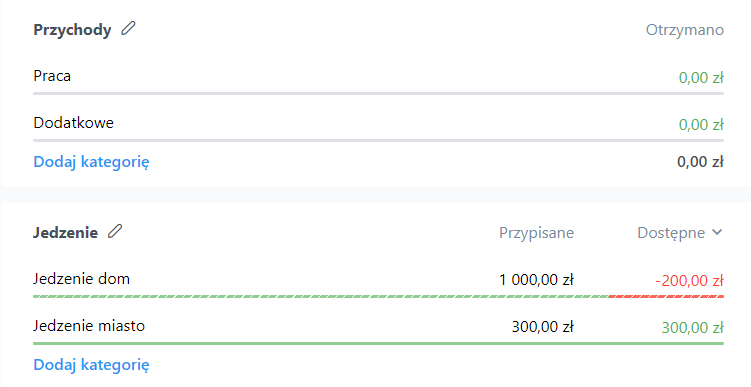
Task: Expand the Dostępne column dropdown chevron
Action: click(717, 232)
